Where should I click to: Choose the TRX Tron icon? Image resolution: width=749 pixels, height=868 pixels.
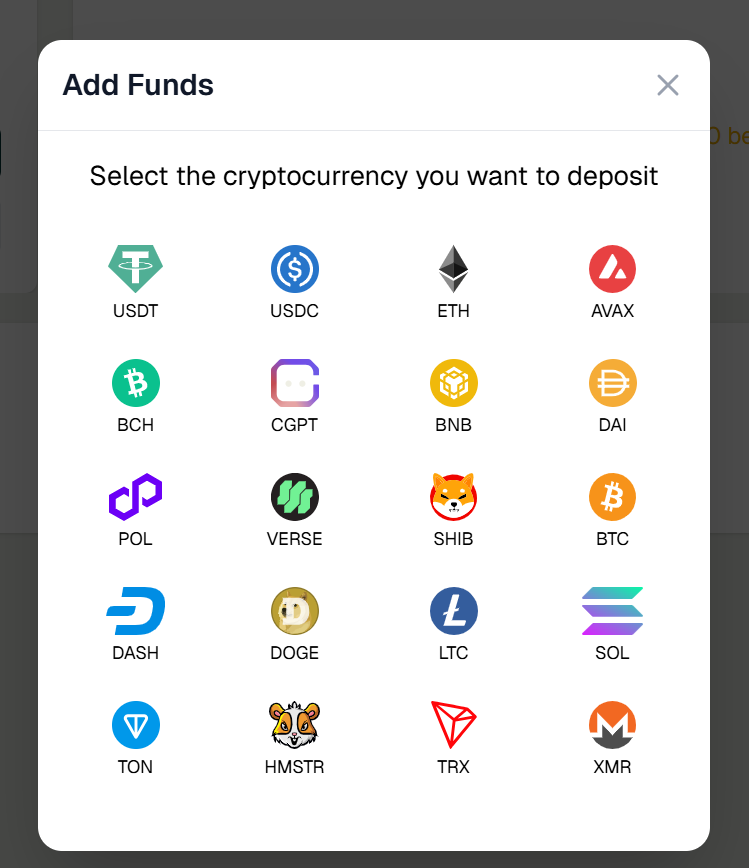point(453,724)
